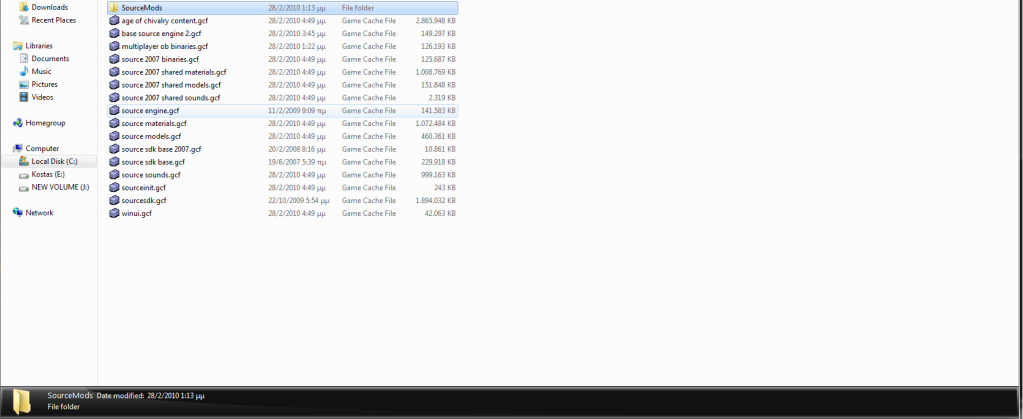Select the Kostas (E:) drive

click(47, 174)
